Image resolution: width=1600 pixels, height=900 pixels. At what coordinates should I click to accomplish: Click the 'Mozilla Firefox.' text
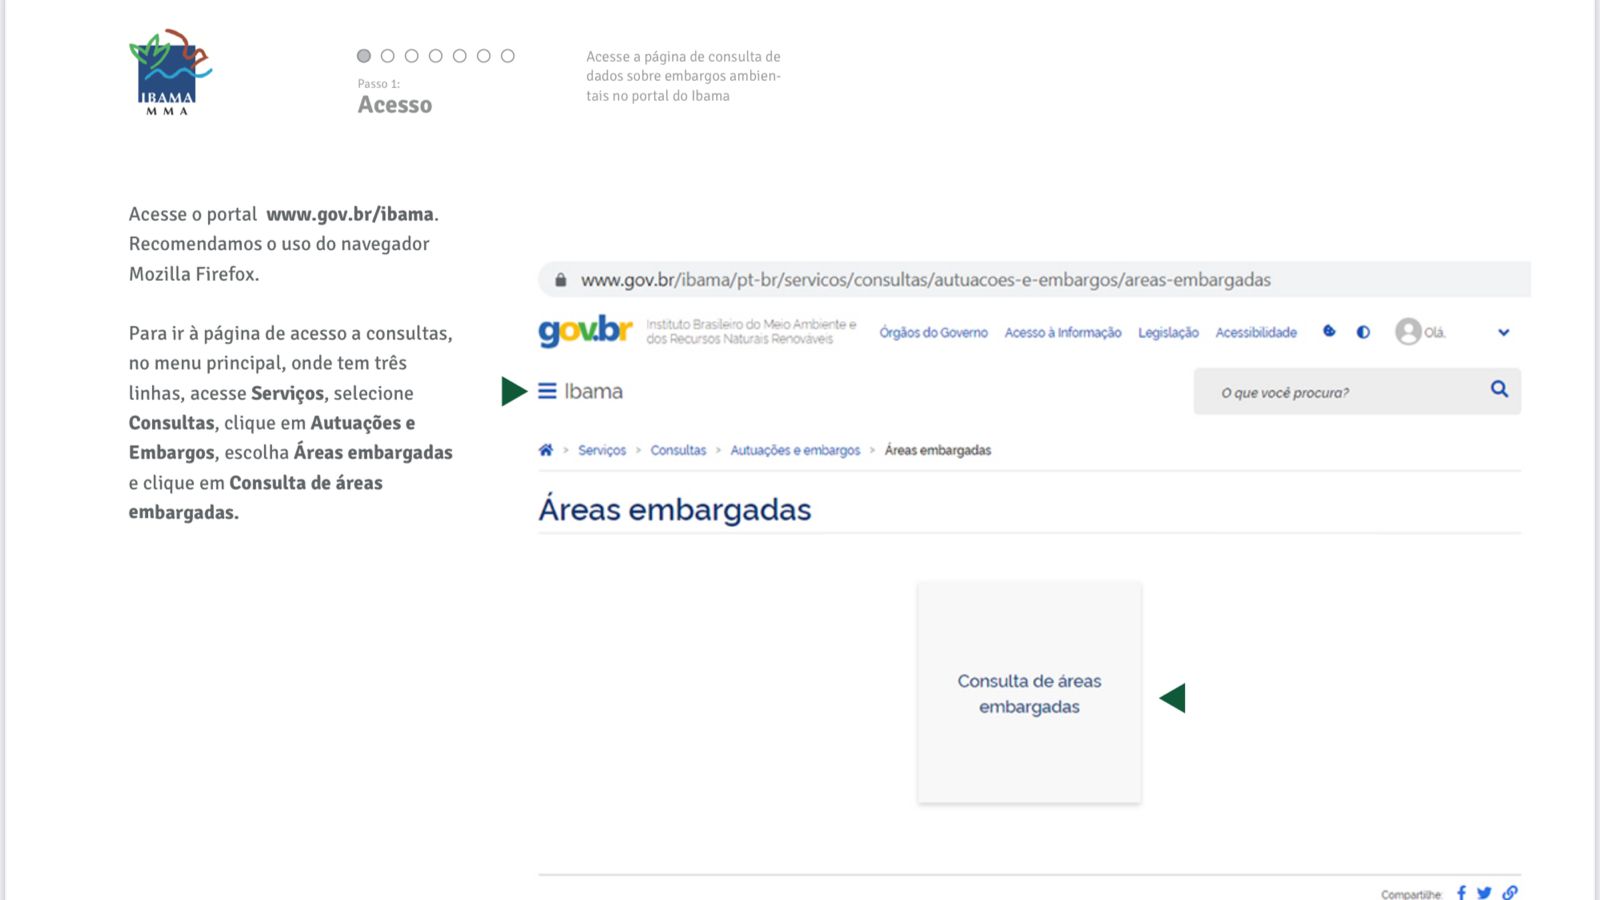click(x=194, y=274)
